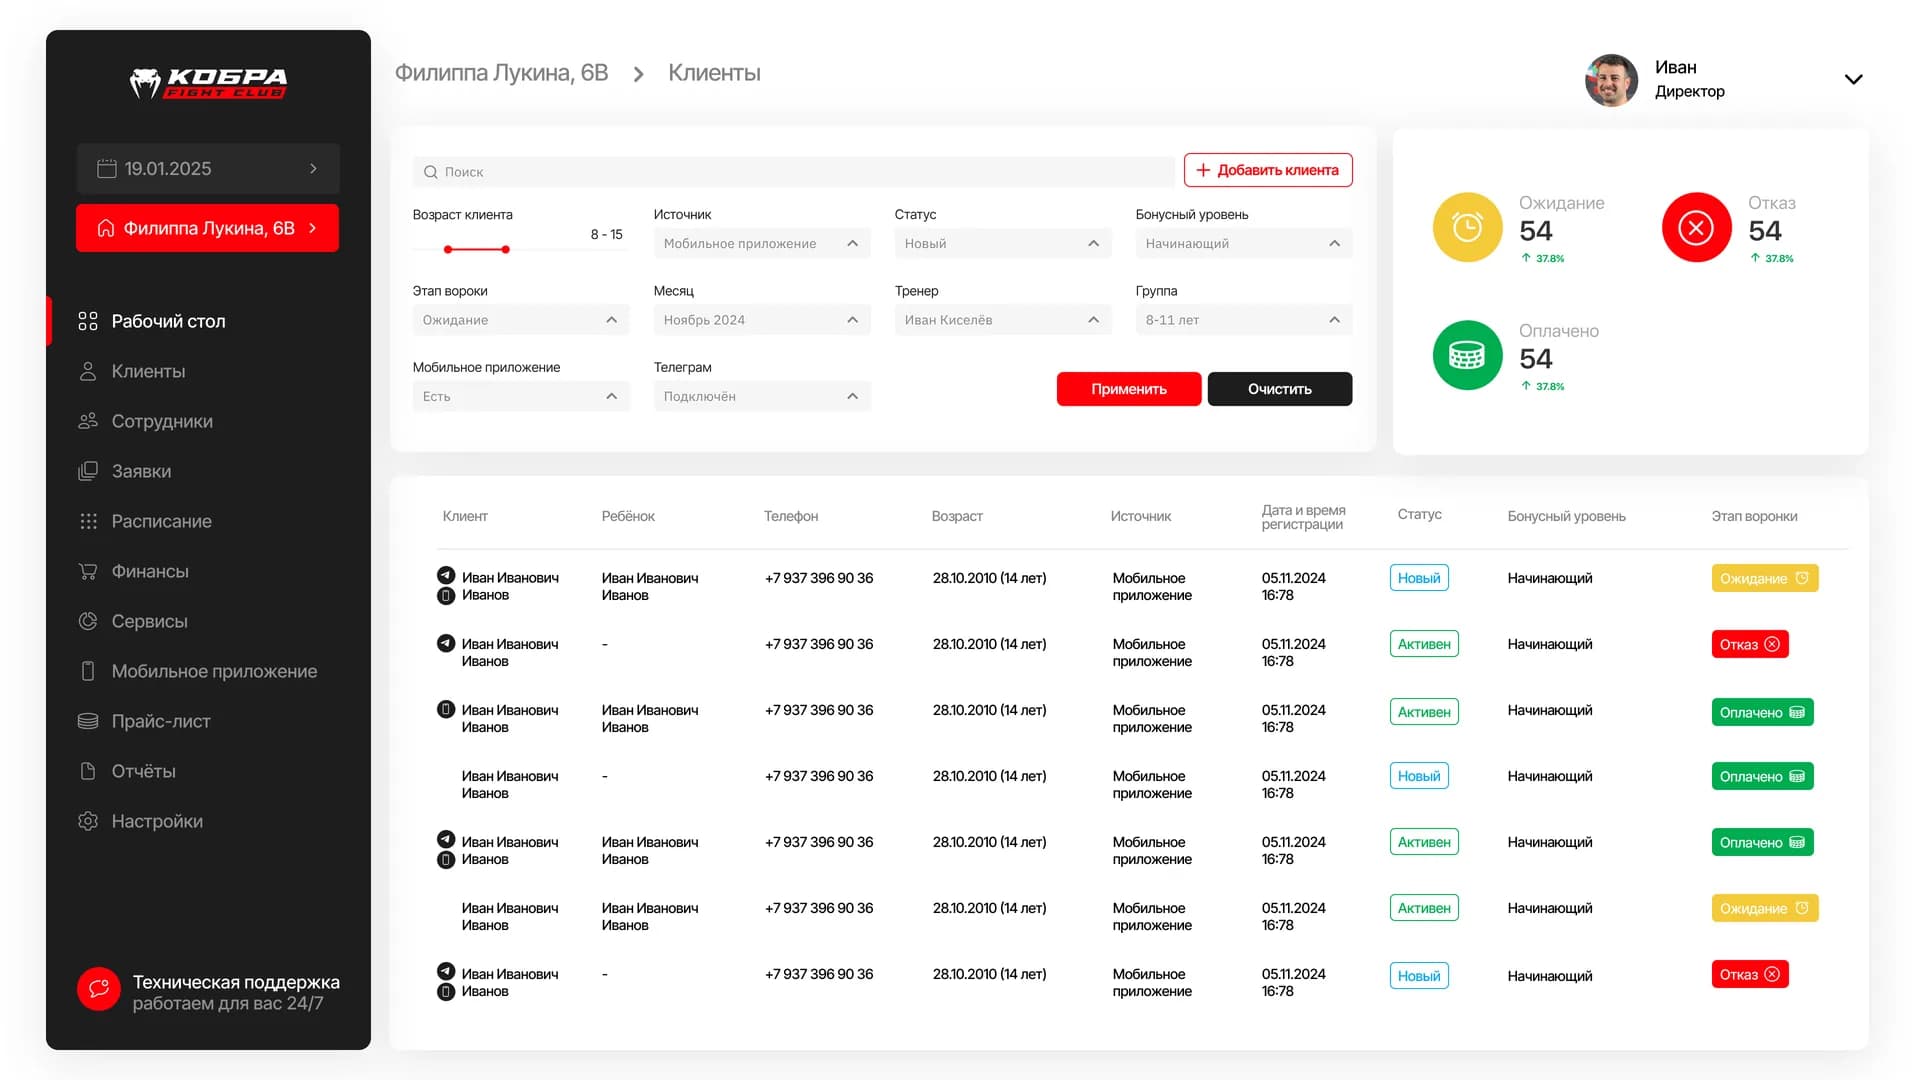Image resolution: width=1920 pixels, height=1080 pixels.
Task: Open Расписание in the sidebar menu
Action: coord(161,521)
